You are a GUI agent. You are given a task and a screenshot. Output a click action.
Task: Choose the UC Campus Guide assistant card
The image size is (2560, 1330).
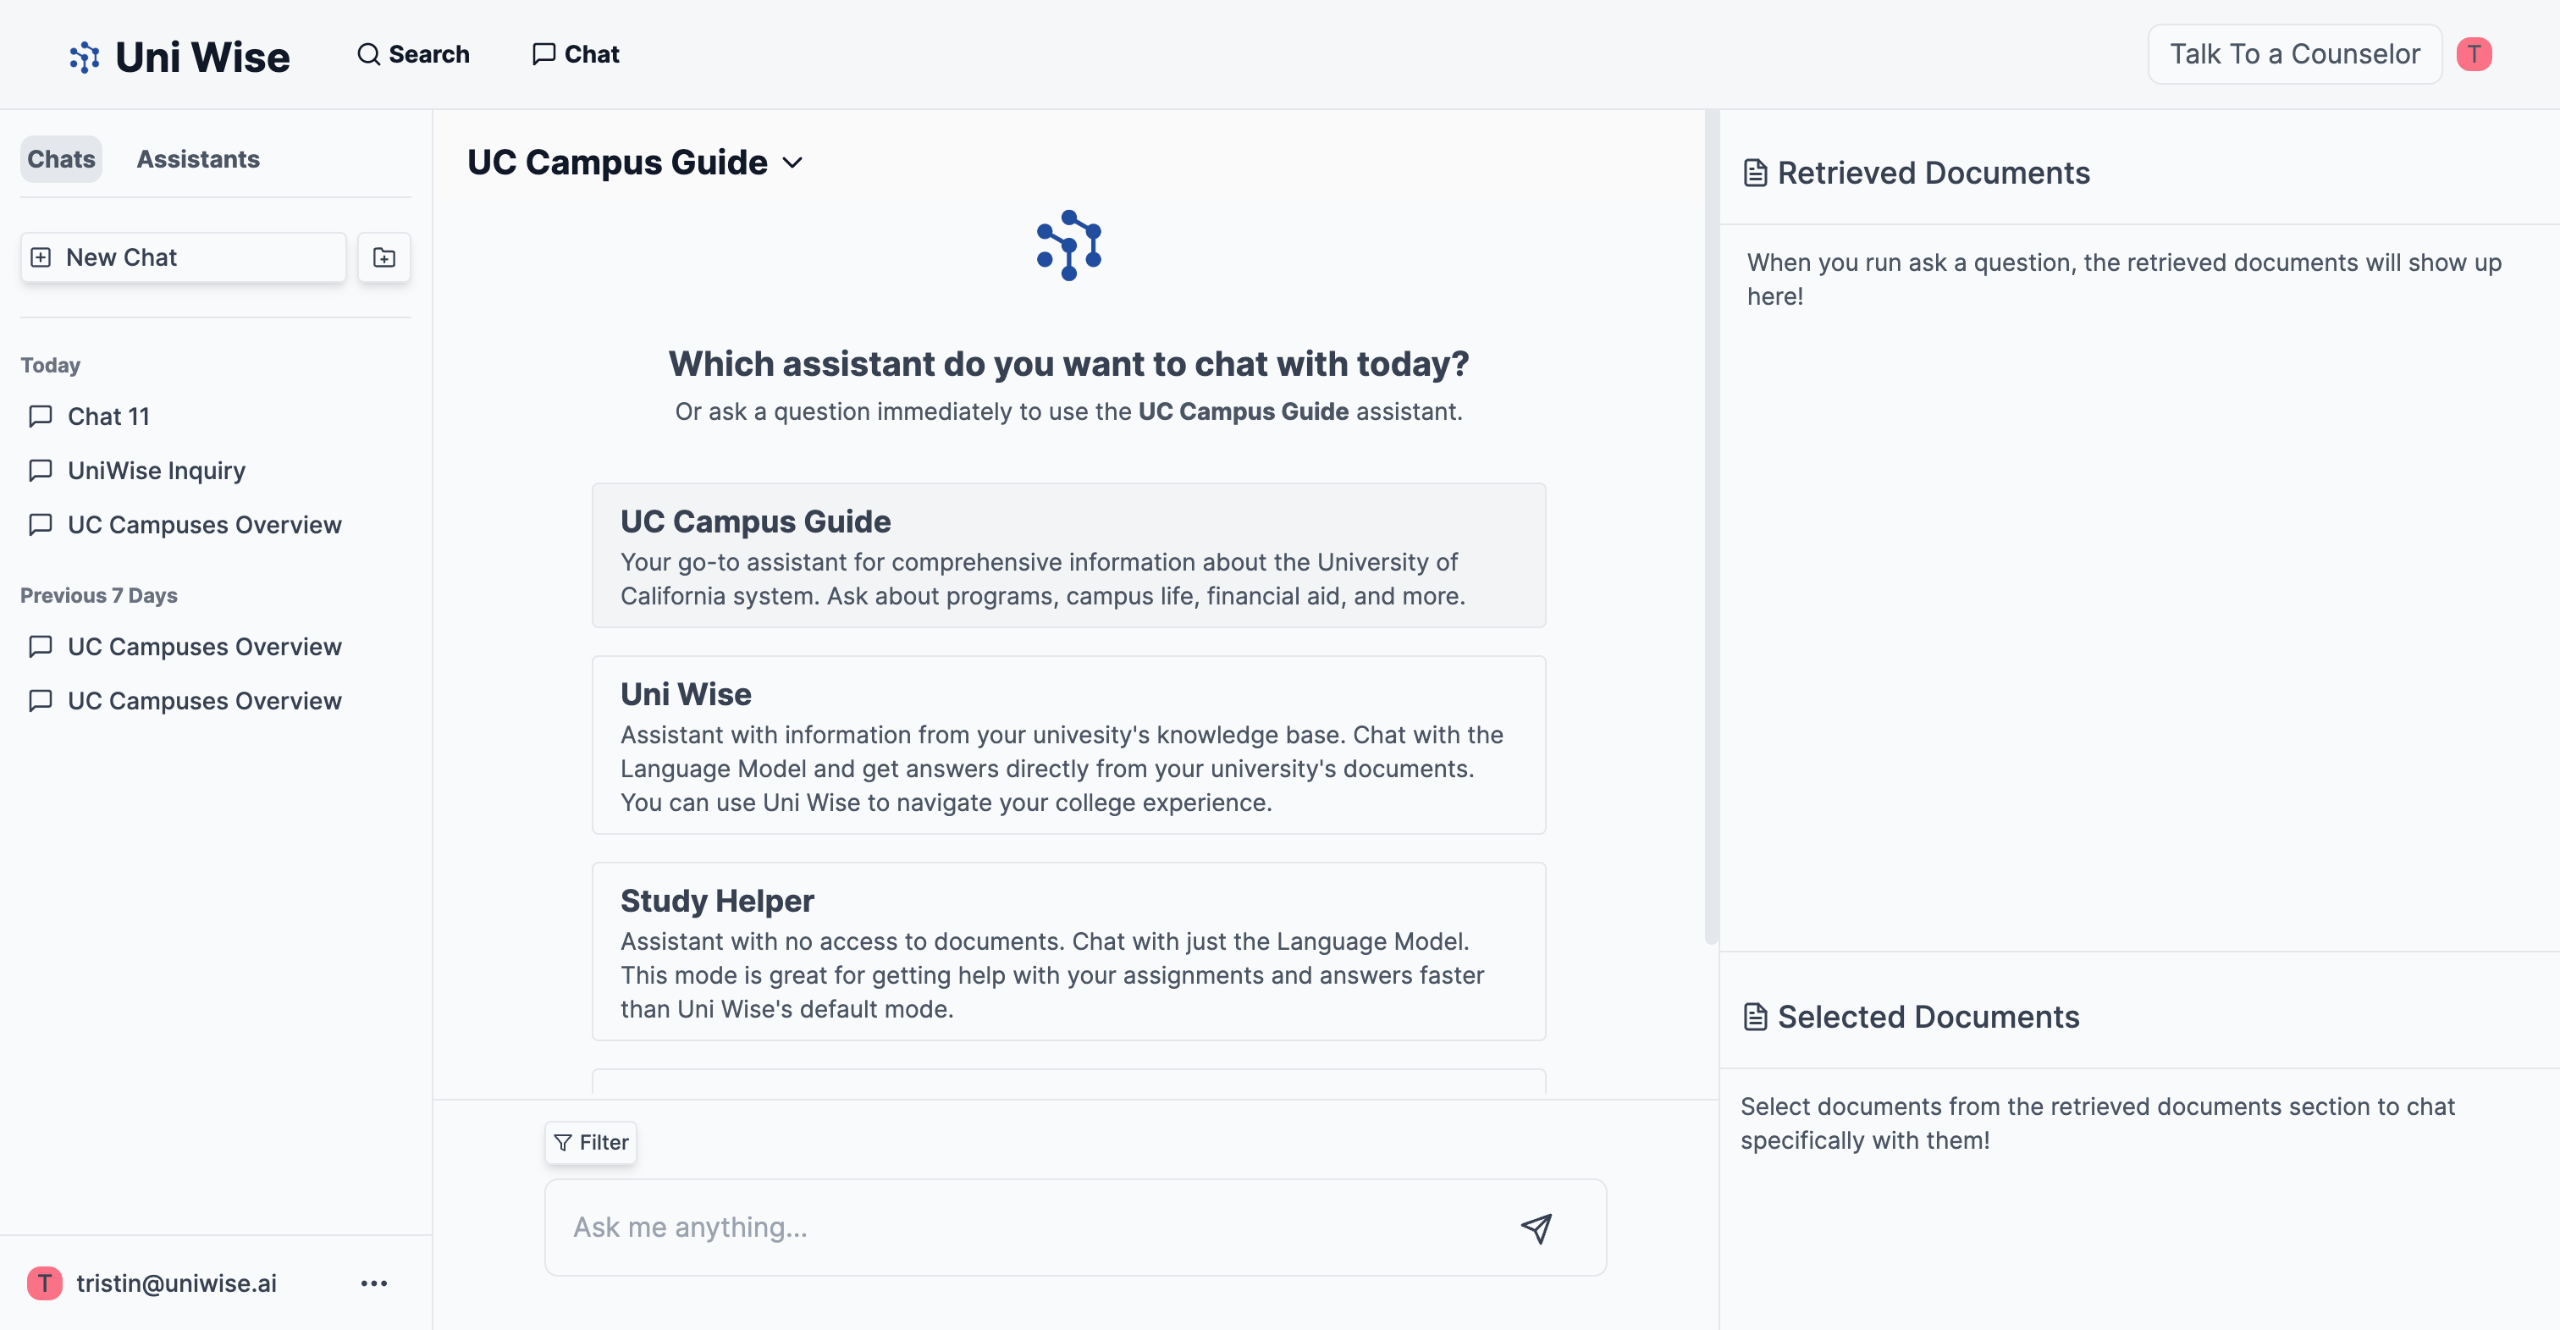coord(1068,556)
